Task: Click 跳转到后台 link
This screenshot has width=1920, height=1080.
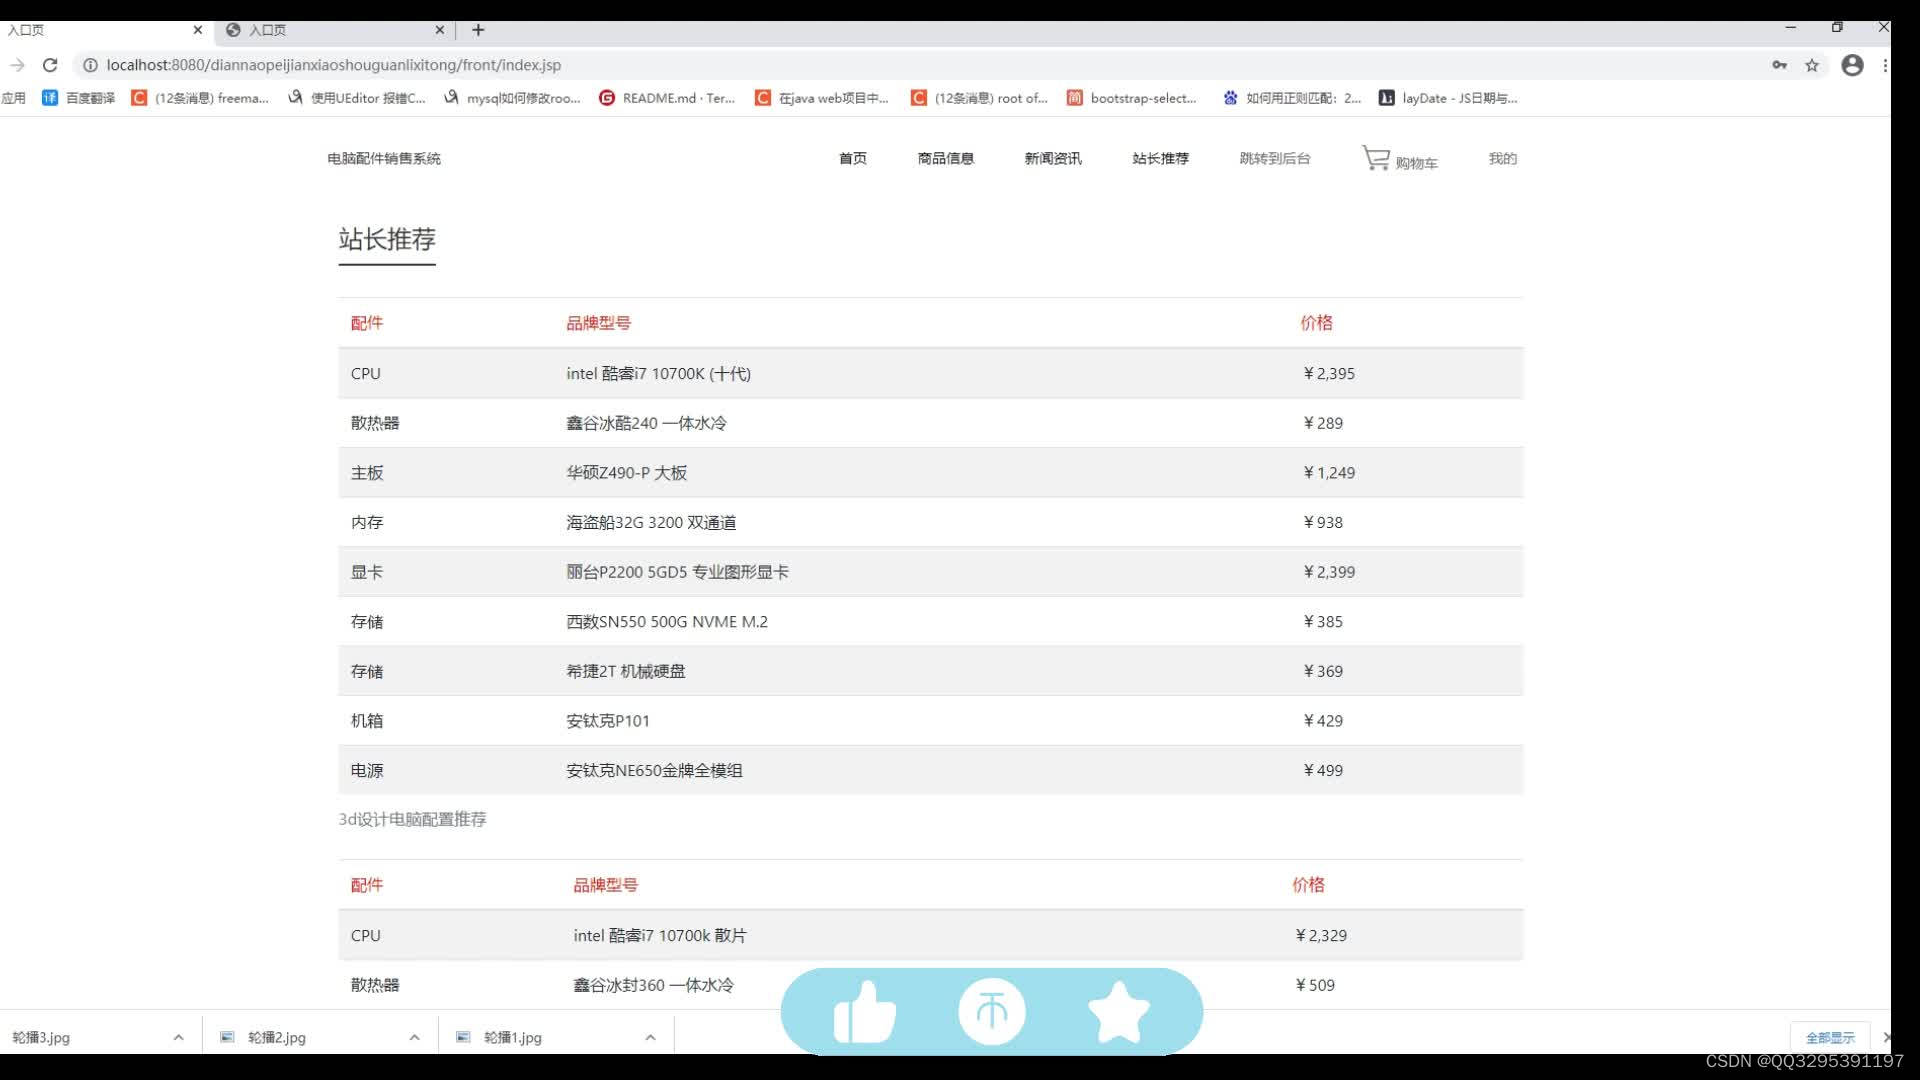Action: click(1275, 158)
